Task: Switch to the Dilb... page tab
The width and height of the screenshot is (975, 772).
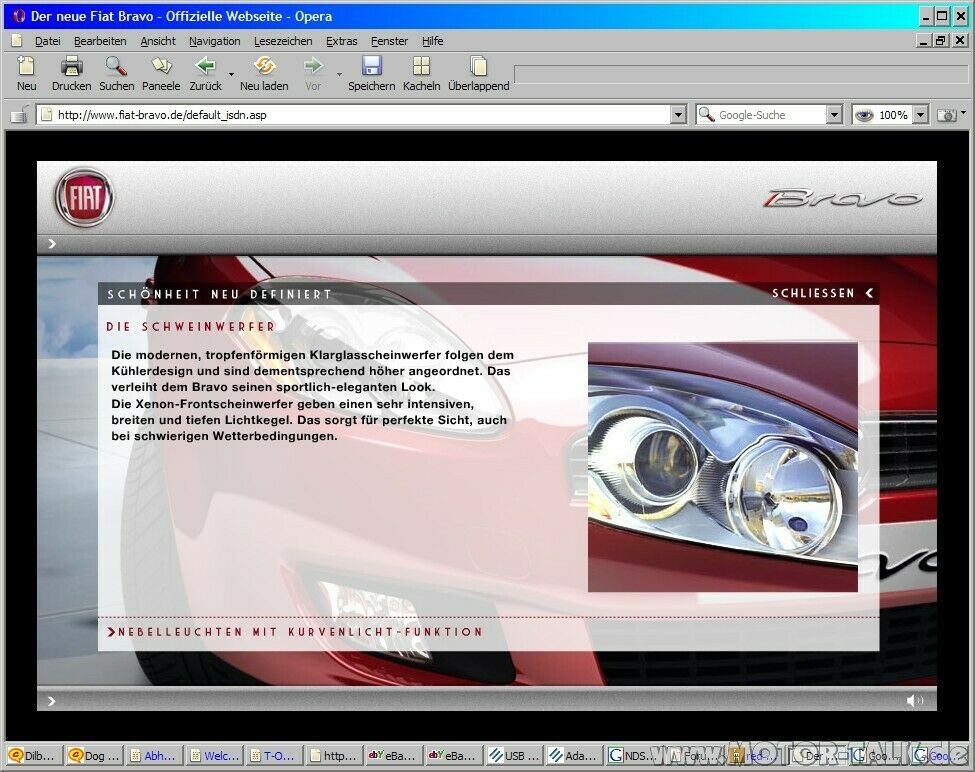Action: pyautogui.click(x=34, y=756)
